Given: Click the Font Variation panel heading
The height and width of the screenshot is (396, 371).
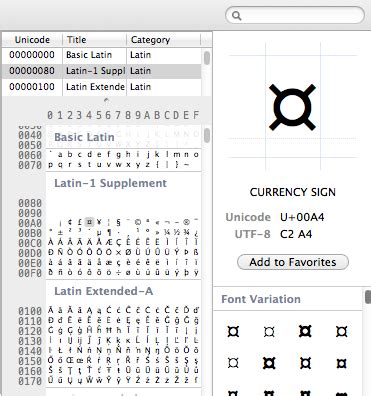Looking at the screenshot, I should (261, 299).
